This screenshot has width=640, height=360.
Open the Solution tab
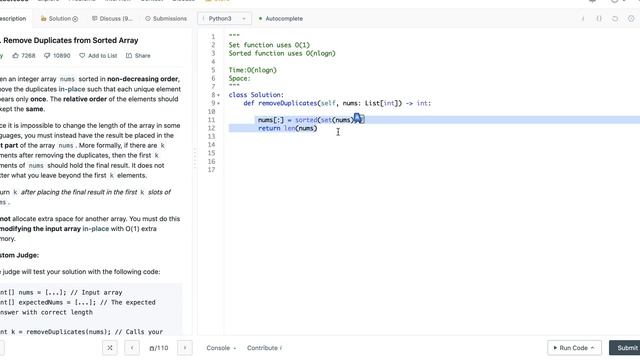(x=59, y=19)
